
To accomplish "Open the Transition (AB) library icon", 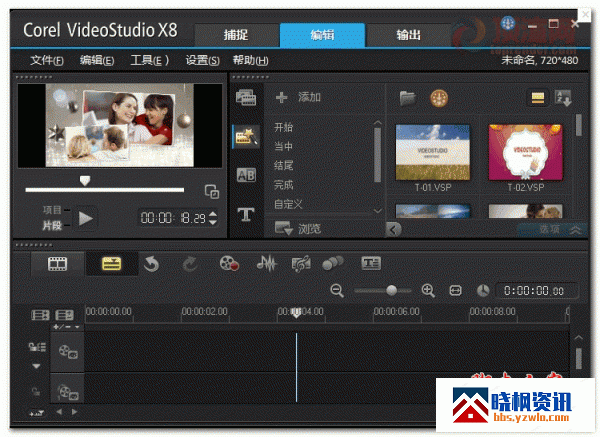I will 246,175.
